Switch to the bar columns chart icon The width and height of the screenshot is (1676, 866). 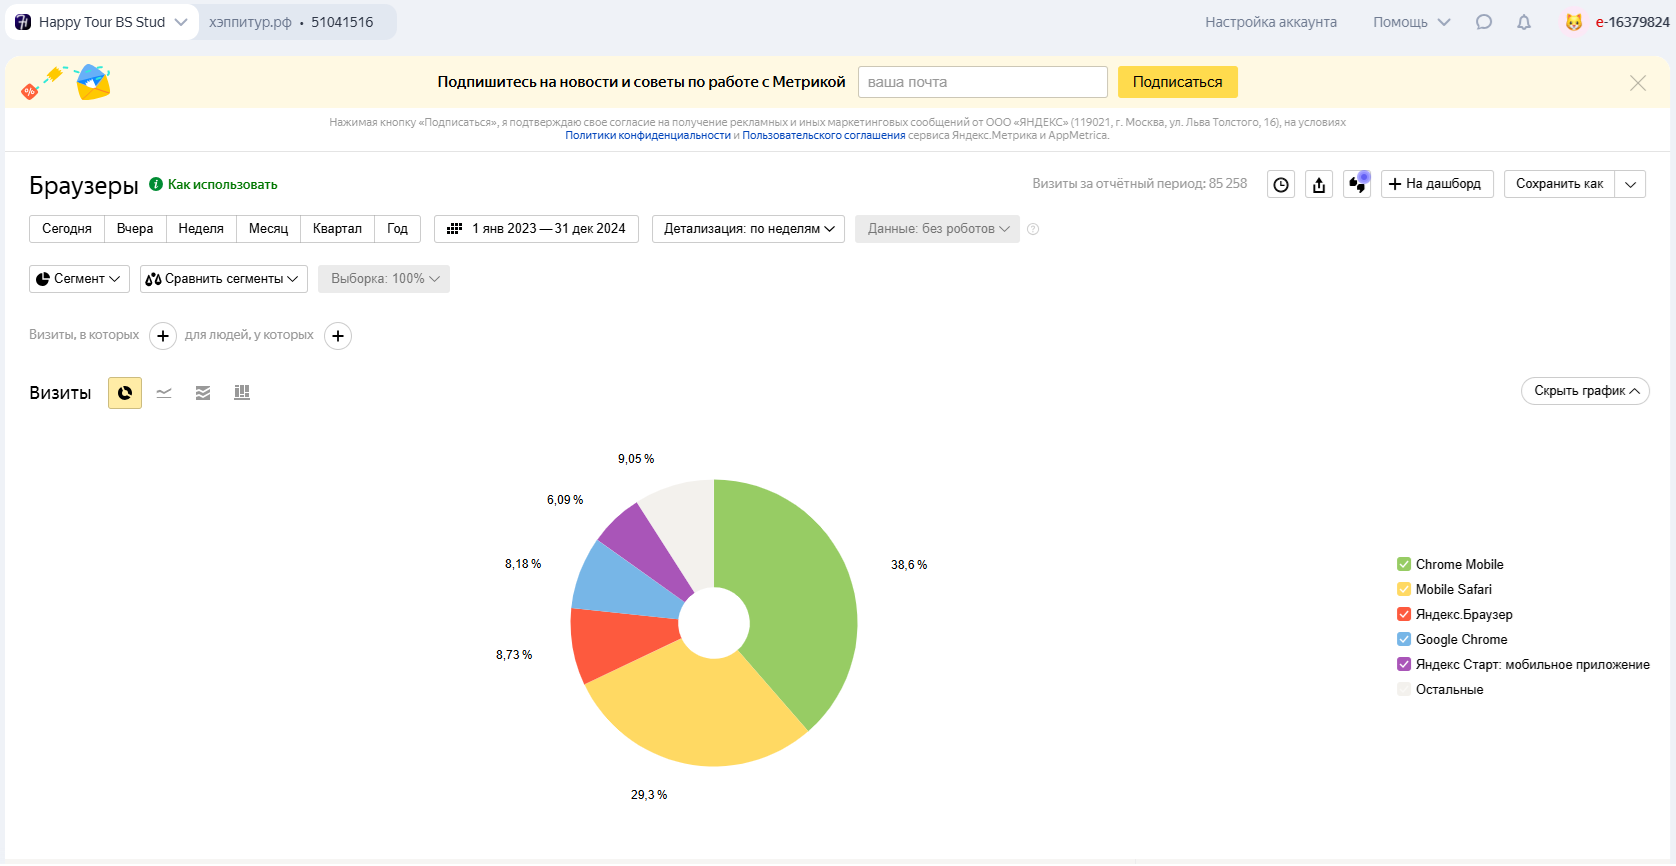[x=242, y=393]
